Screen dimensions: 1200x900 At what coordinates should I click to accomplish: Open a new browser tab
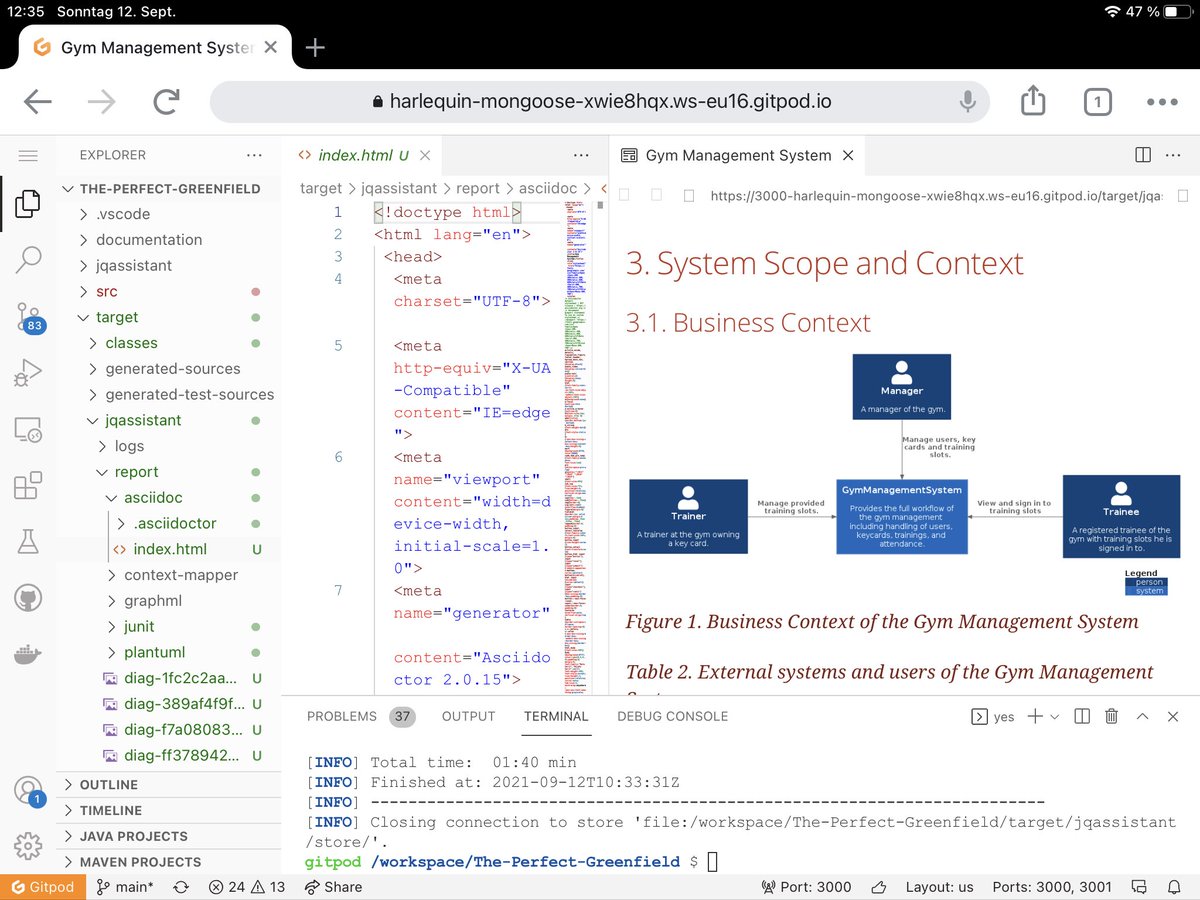click(x=315, y=47)
